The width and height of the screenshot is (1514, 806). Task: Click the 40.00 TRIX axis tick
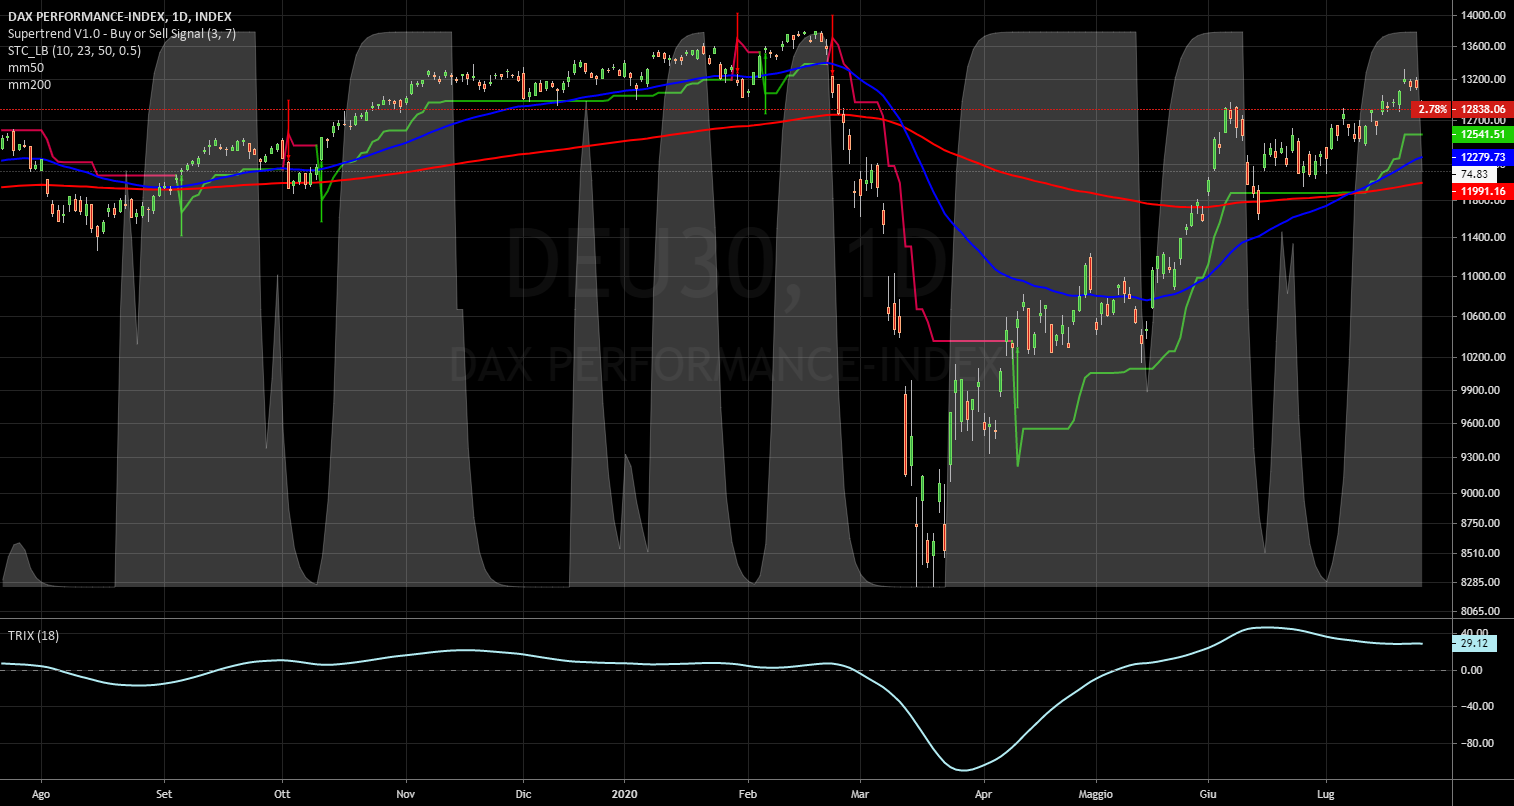tap(1475, 633)
